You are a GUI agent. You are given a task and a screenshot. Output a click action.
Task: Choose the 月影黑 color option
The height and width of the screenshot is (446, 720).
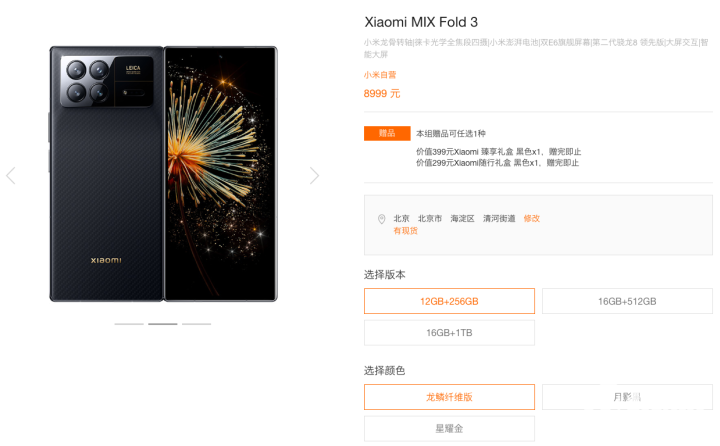627,397
